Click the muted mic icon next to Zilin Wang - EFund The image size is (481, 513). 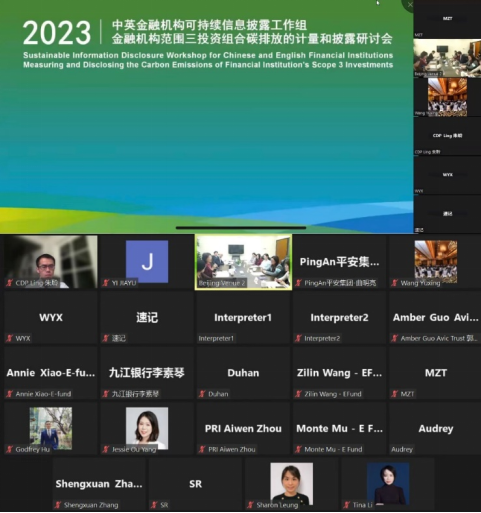(299, 394)
